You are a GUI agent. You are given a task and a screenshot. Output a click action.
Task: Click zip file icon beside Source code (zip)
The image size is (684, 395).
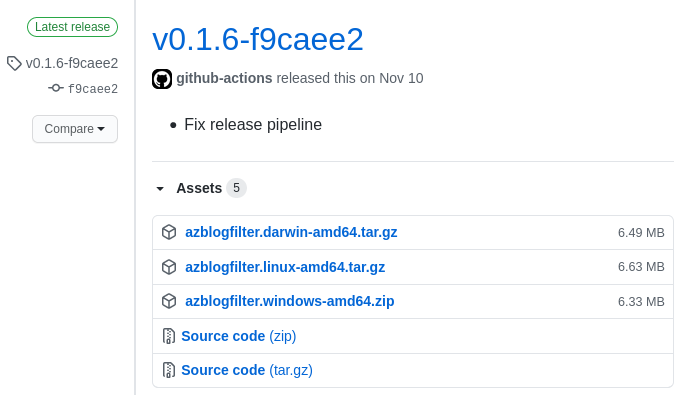click(169, 336)
